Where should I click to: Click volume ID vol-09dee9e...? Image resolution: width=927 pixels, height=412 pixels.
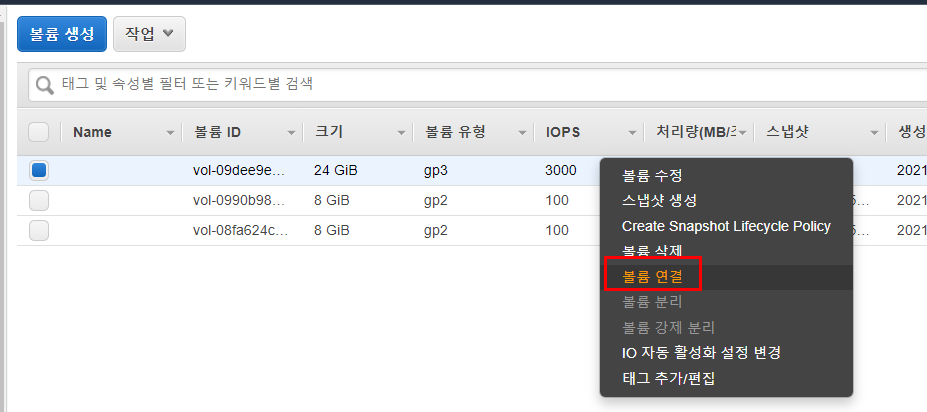240,171
